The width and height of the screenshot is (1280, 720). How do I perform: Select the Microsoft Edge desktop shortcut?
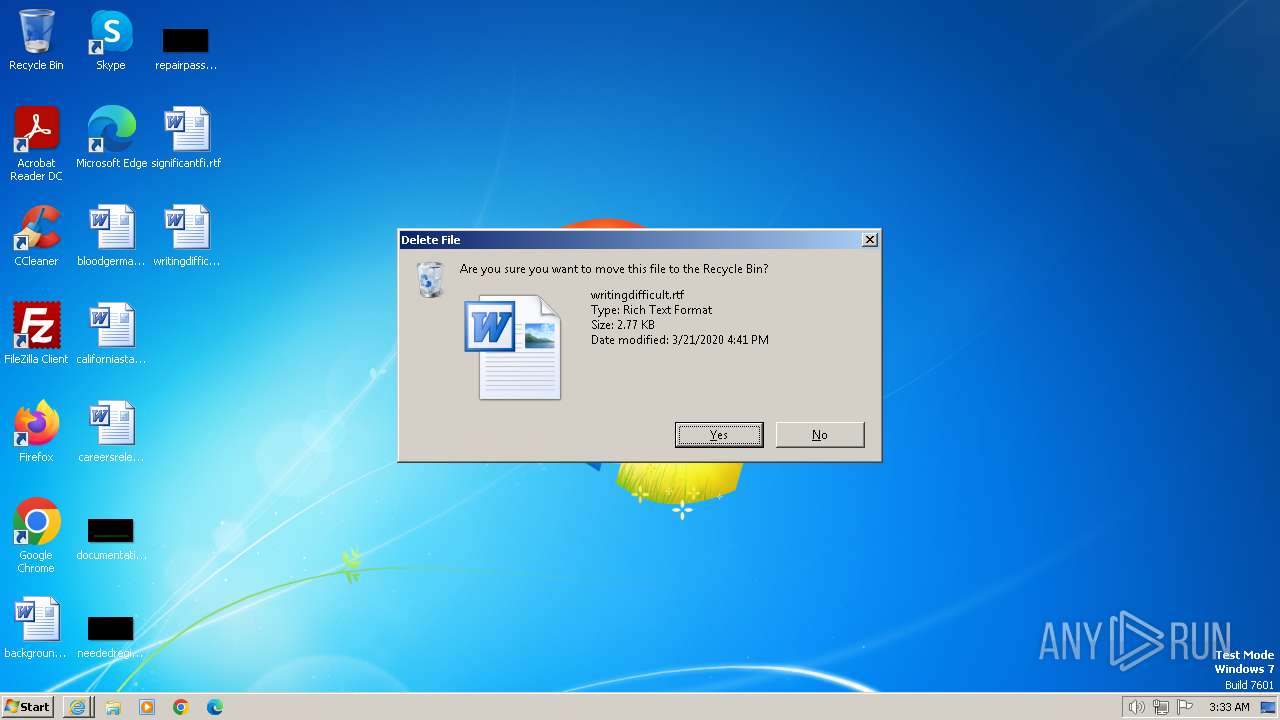coord(111,138)
